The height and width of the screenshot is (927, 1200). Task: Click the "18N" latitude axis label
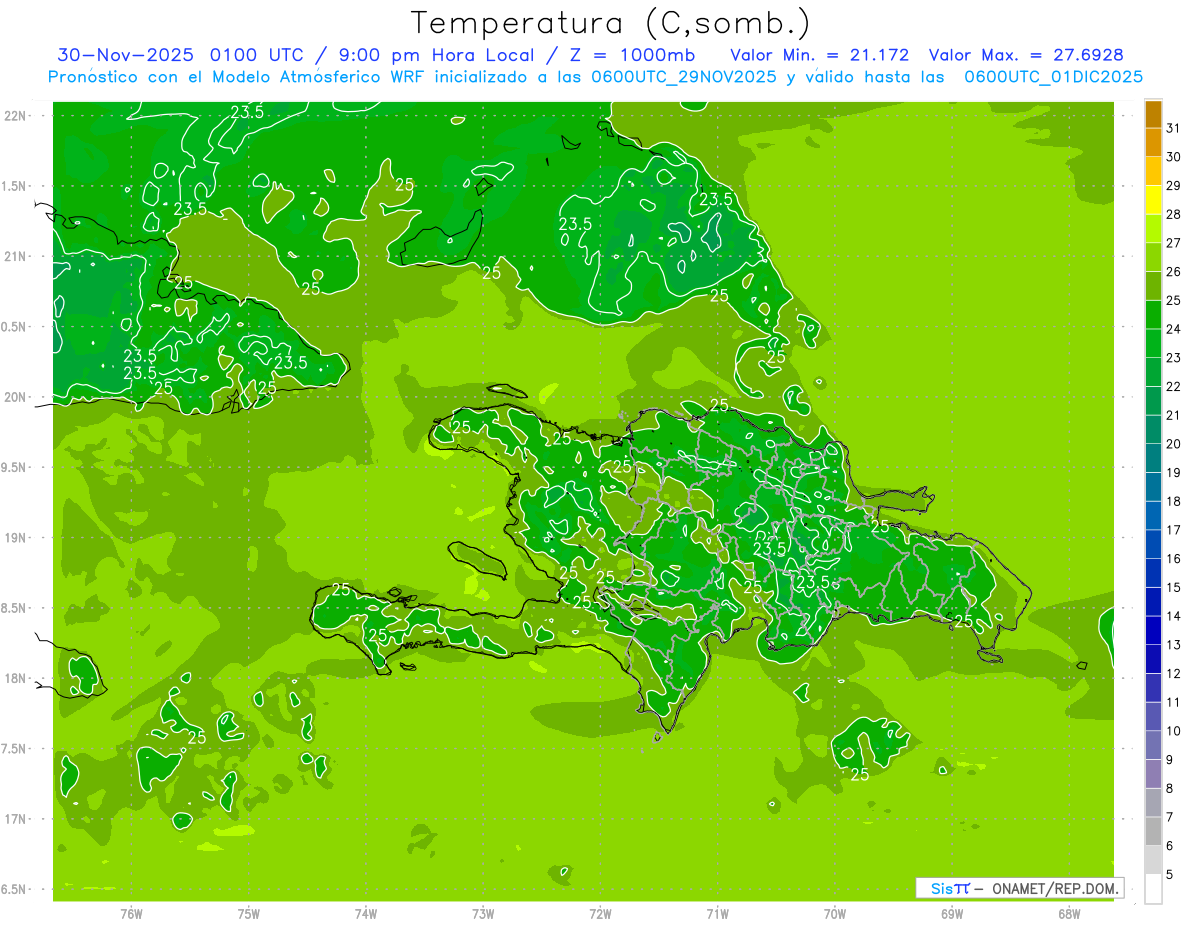coord(17,678)
